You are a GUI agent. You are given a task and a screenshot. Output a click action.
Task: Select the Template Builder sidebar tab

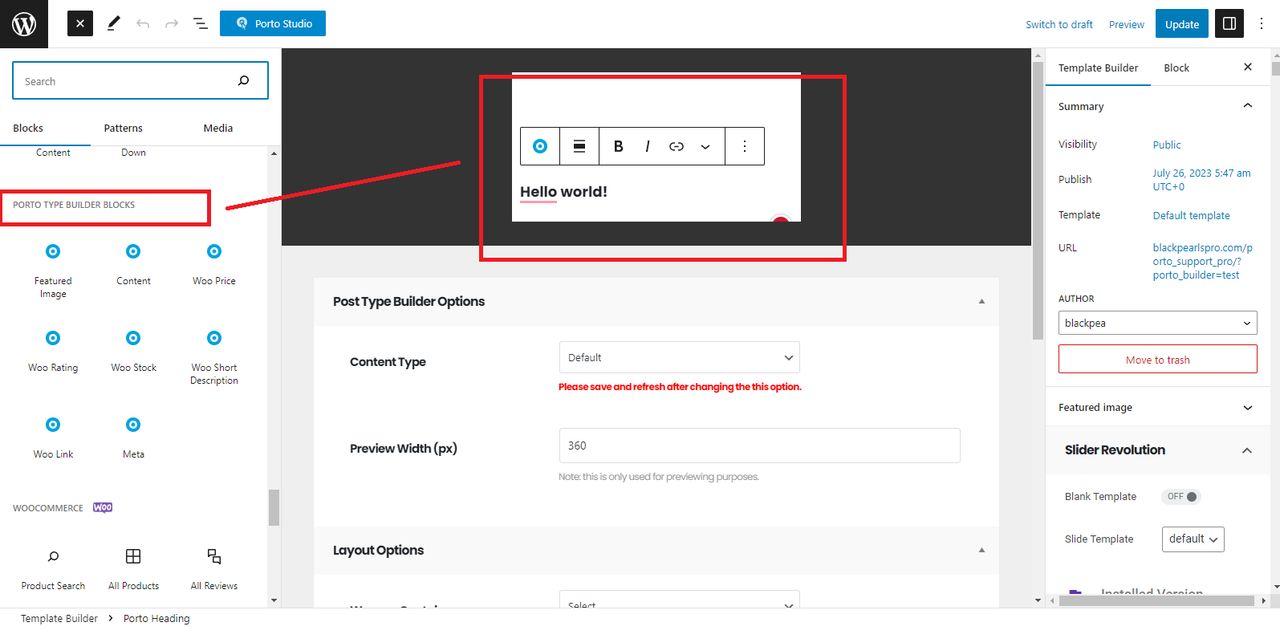pos(1098,67)
